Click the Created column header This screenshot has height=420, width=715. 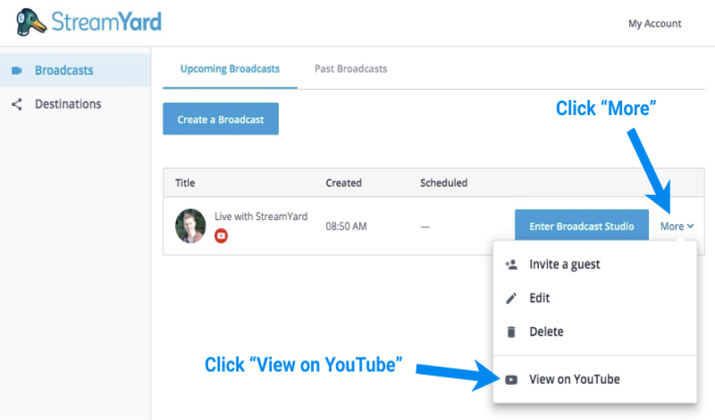343,183
